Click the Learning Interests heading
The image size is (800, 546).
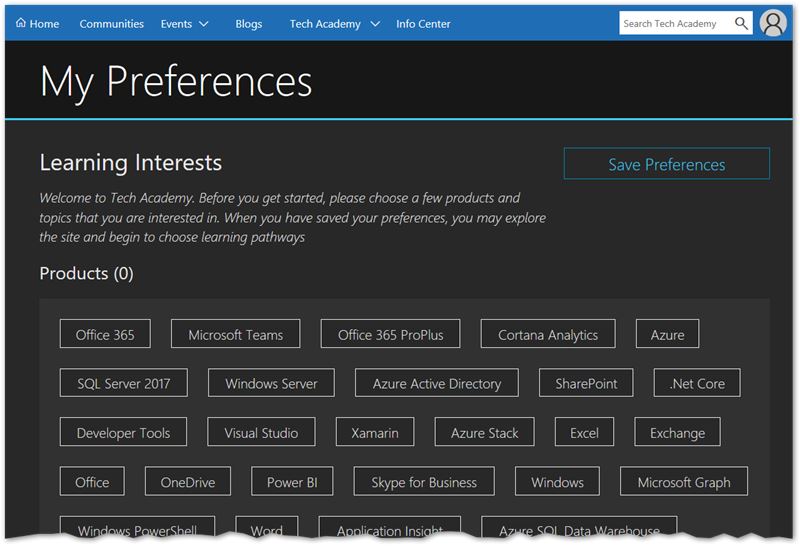coord(131,163)
